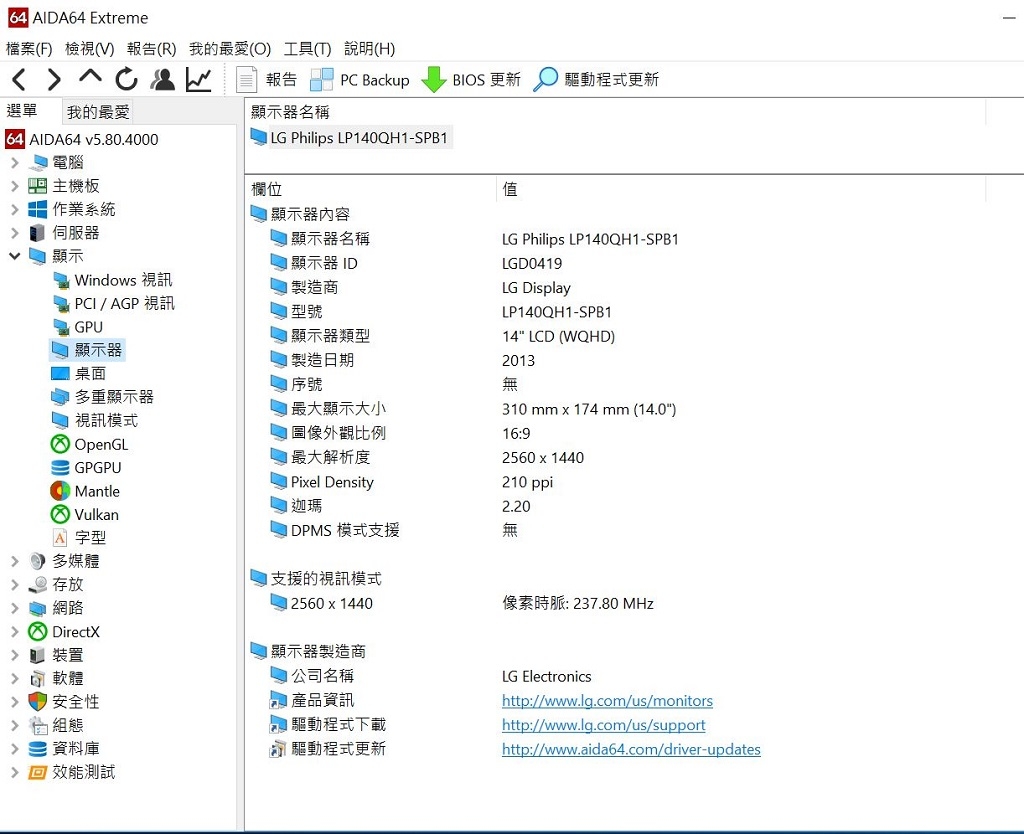Open the 報告(R) menu
This screenshot has width=1024, height=834.
tap(152, 49)
